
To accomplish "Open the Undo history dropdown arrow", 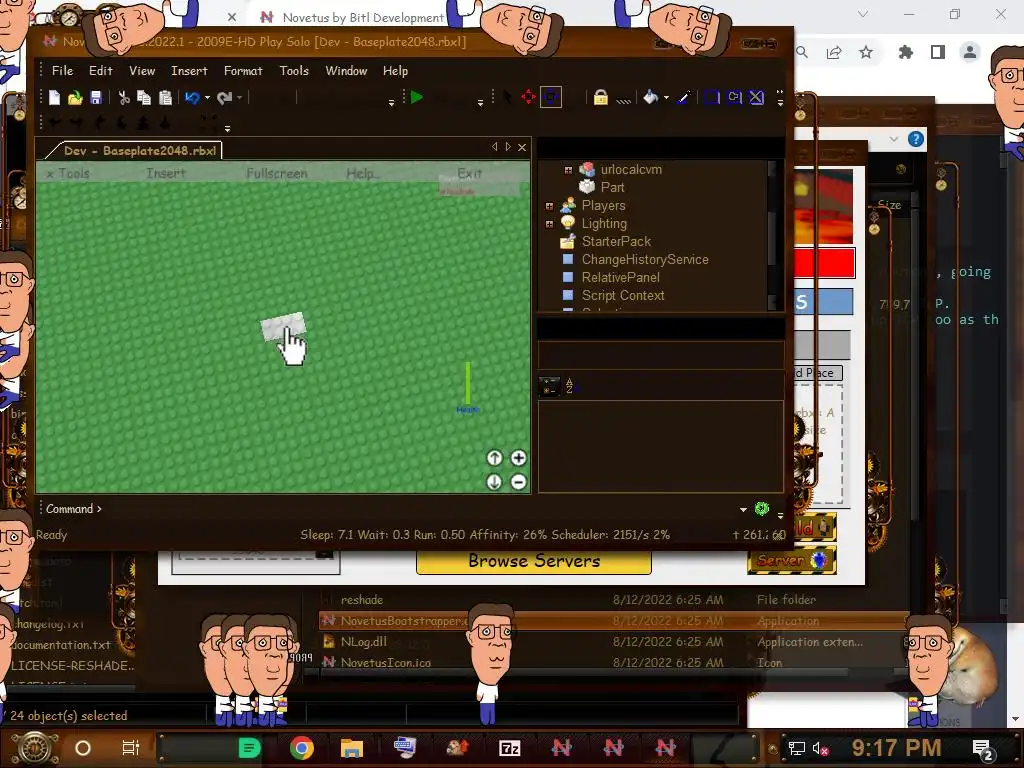I will click(207, 98).
